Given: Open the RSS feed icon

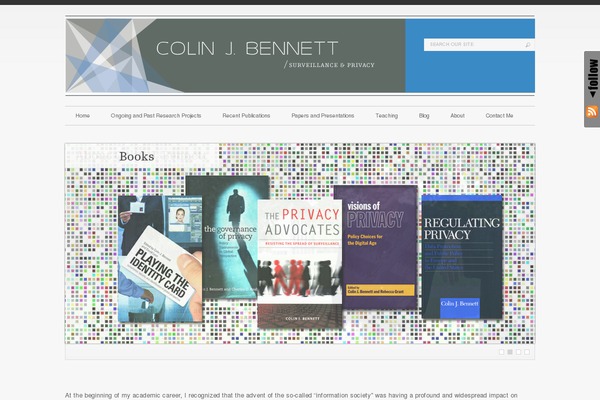Looking at the screenshot, I should [x=592, y=112].
